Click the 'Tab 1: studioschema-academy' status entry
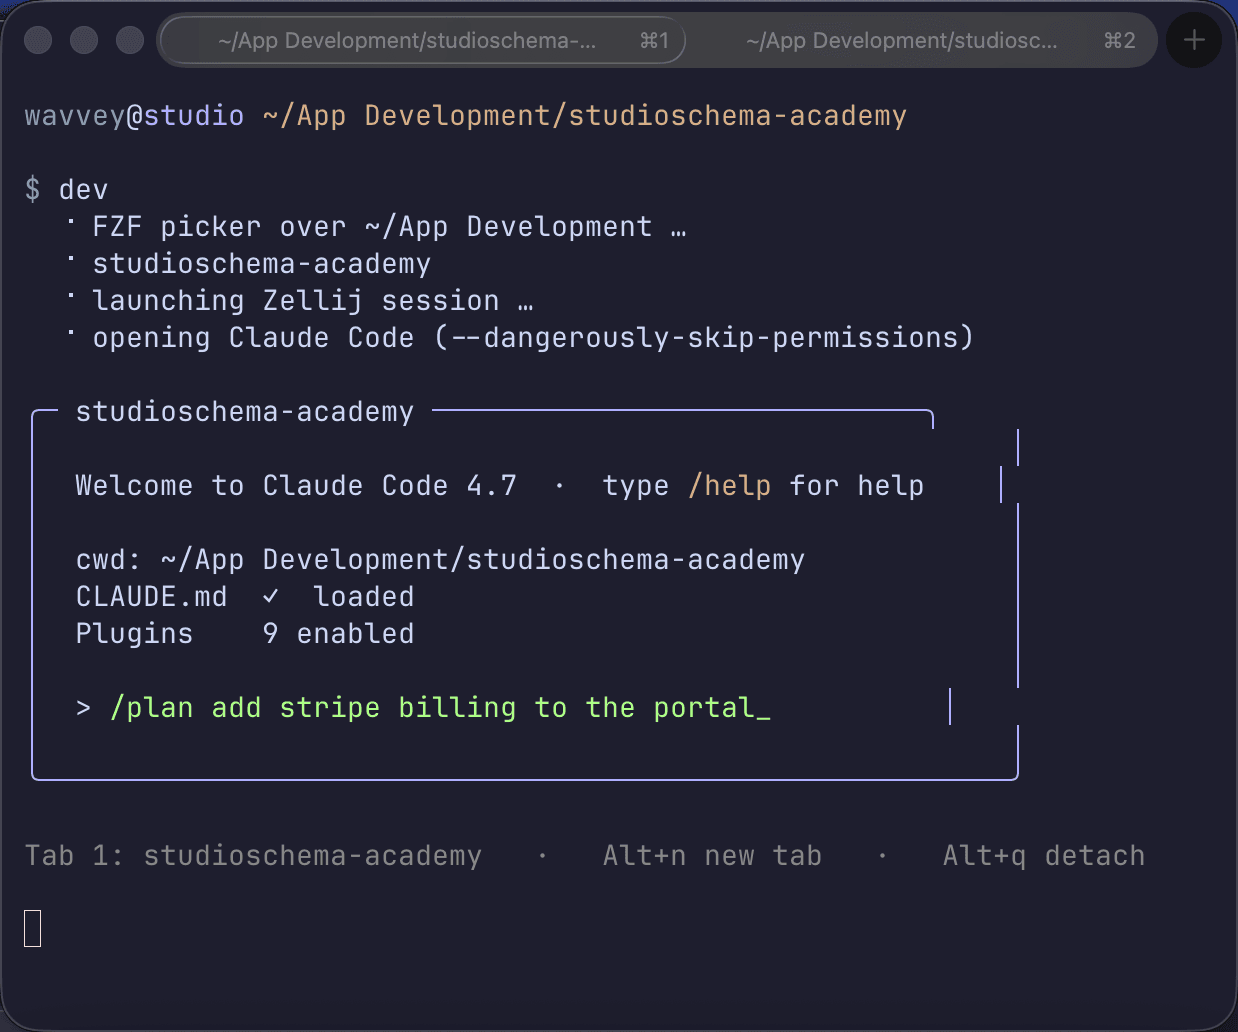Viewport: 1238px width, 1032px height. tap(253, 856)
